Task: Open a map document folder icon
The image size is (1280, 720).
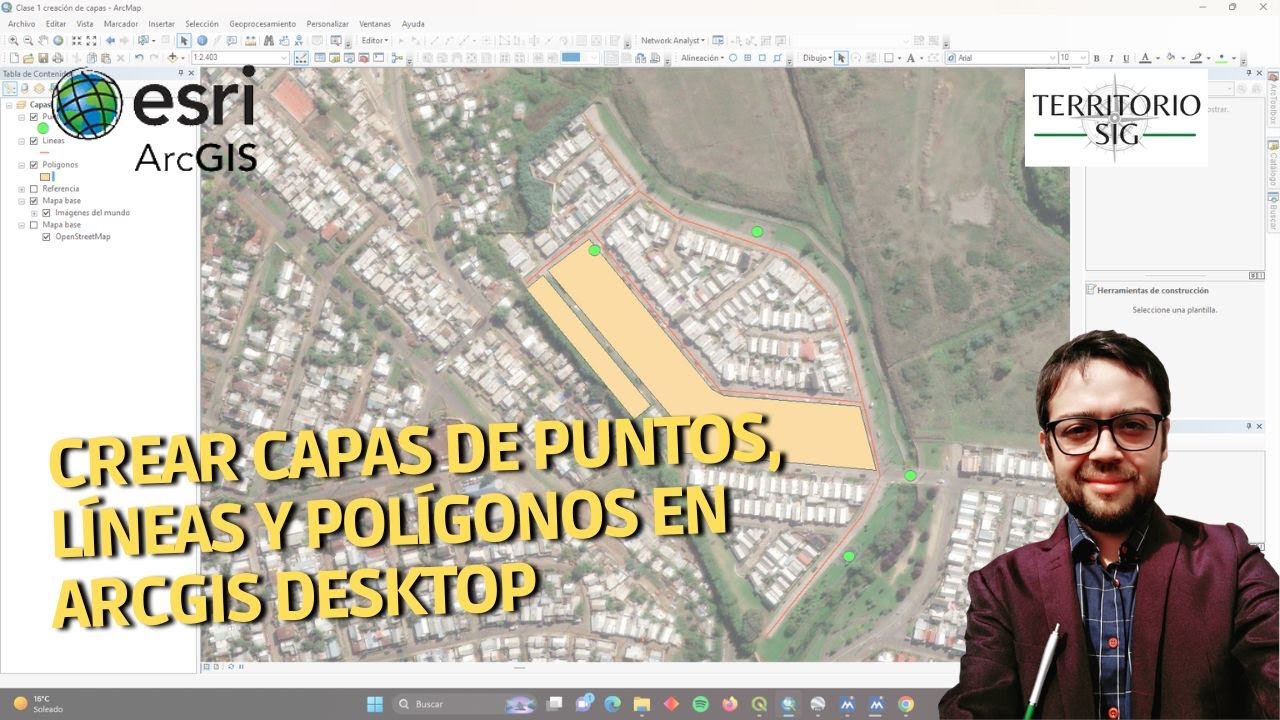Action: click(x=28, y=58)
